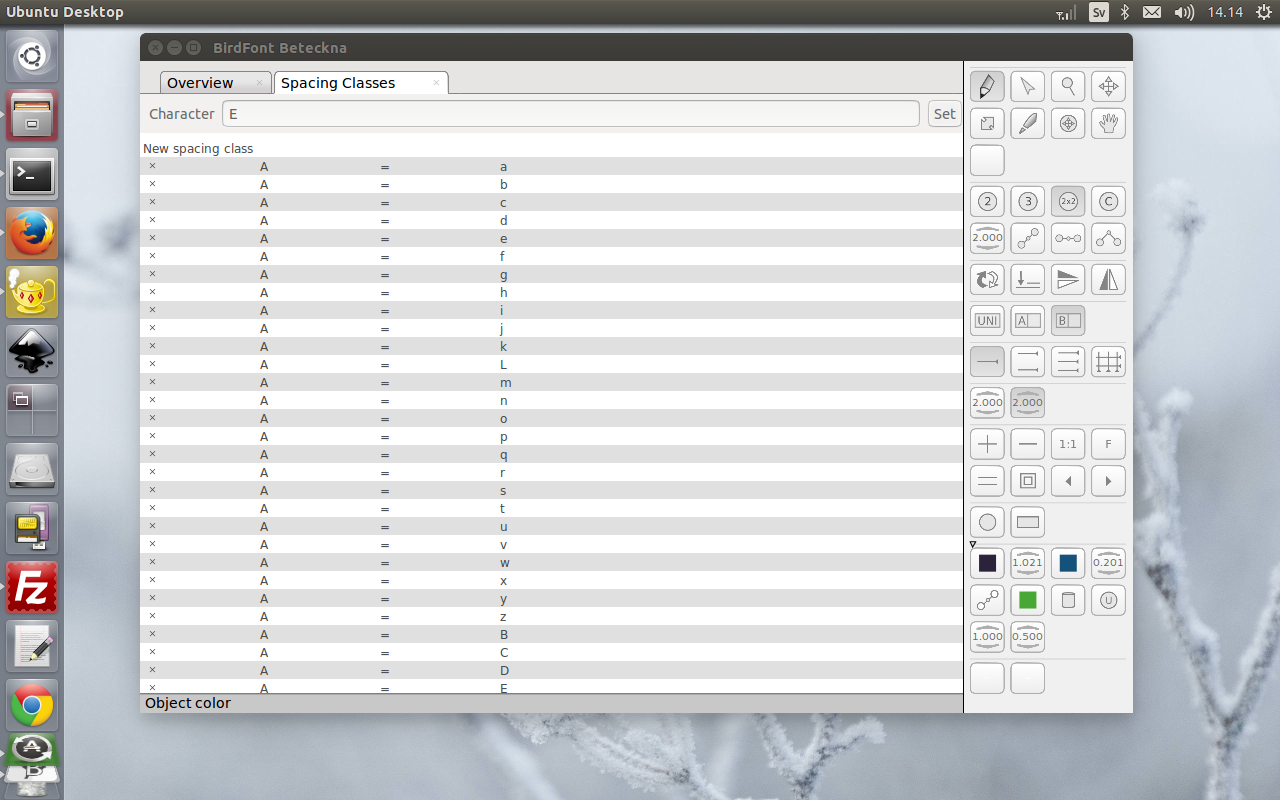Select the circle shape tool

point(987,522)
